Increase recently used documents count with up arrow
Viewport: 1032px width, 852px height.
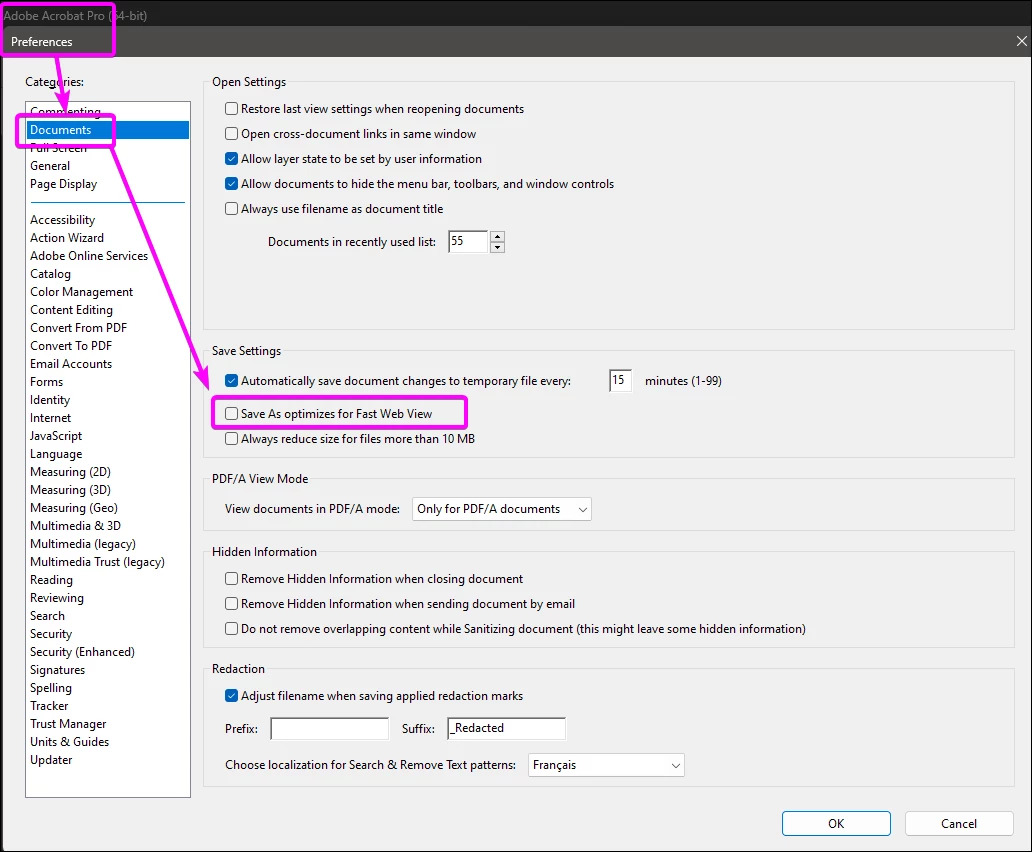pos(498,237)
